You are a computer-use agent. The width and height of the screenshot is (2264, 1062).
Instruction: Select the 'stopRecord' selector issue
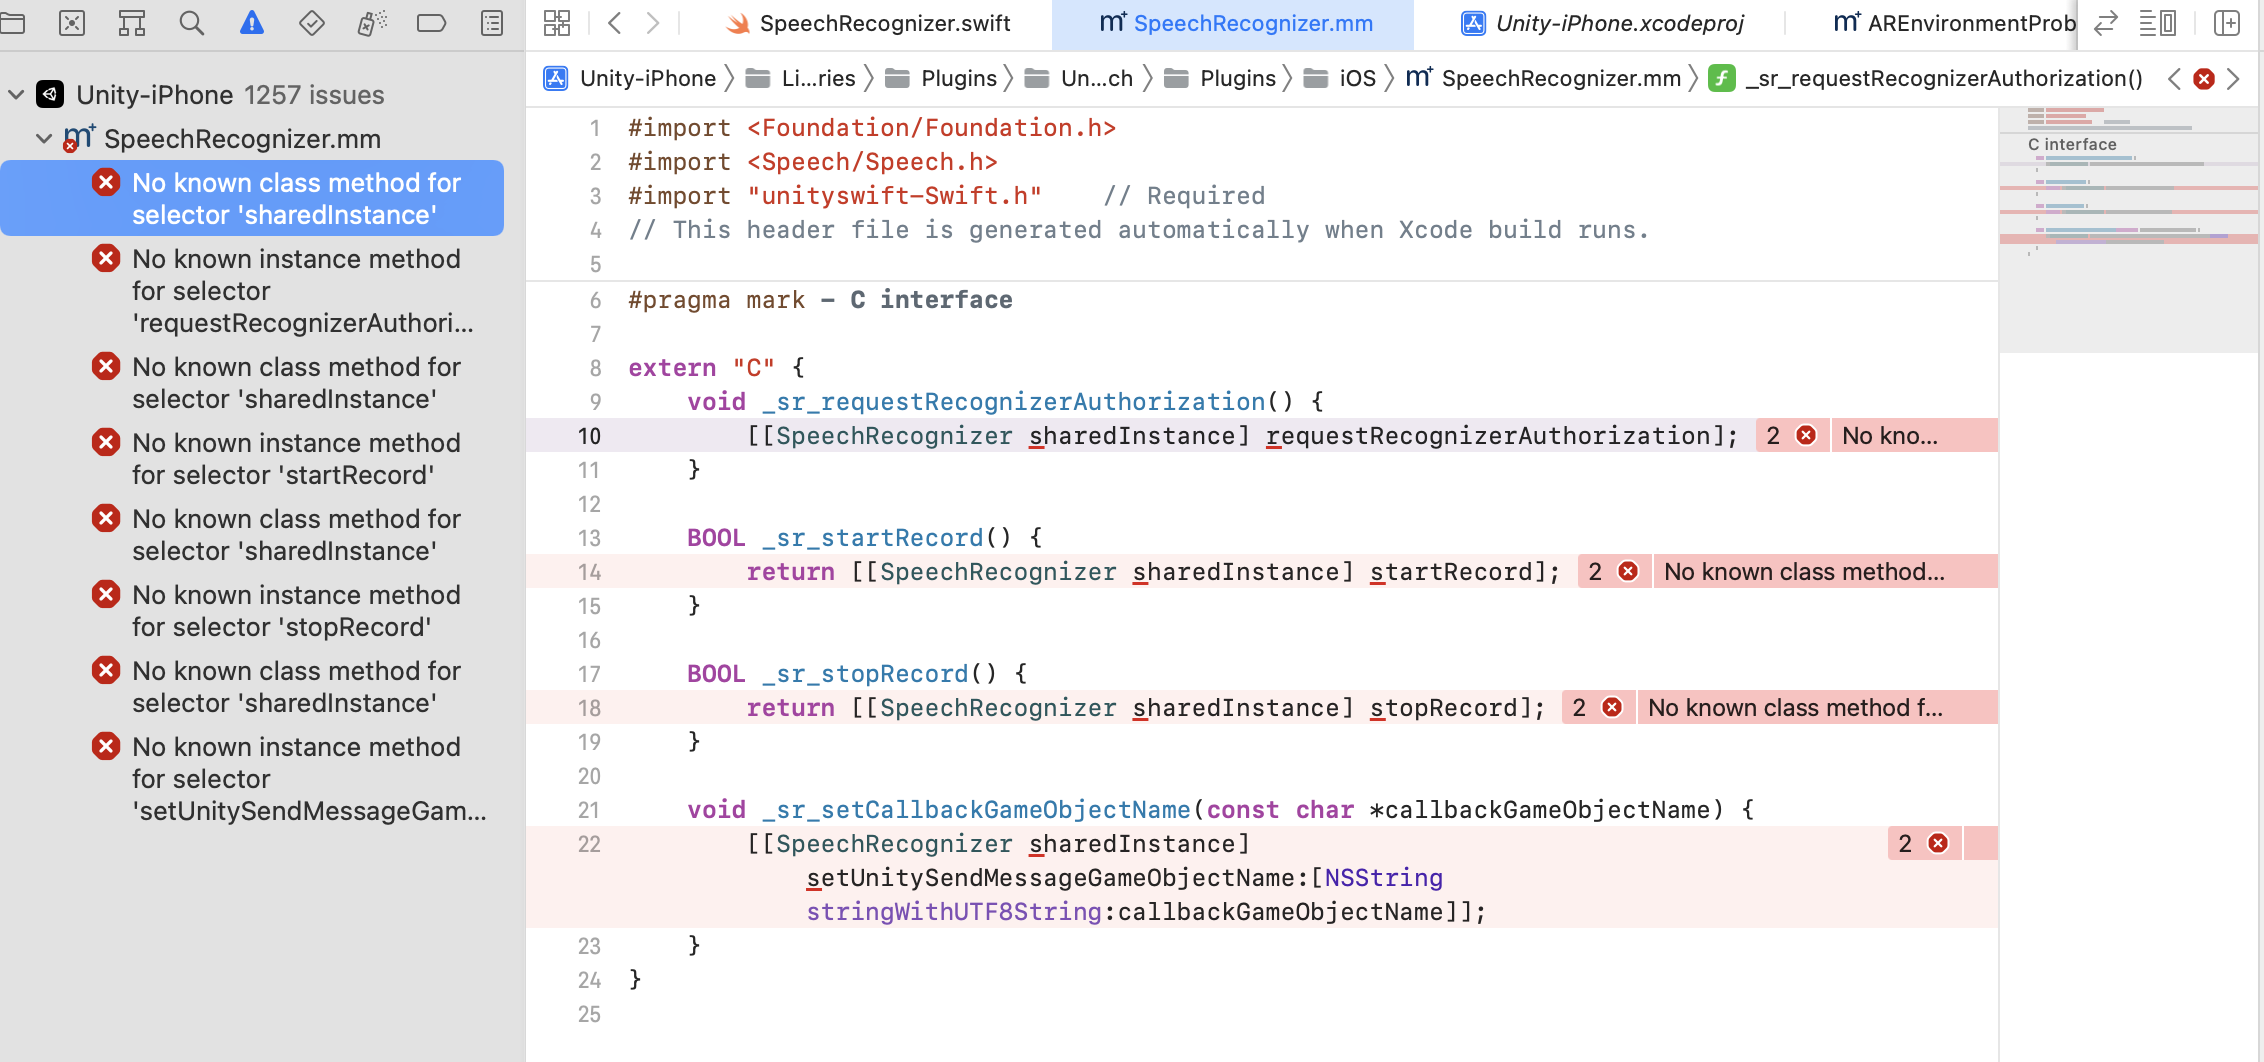click(252, 611)
